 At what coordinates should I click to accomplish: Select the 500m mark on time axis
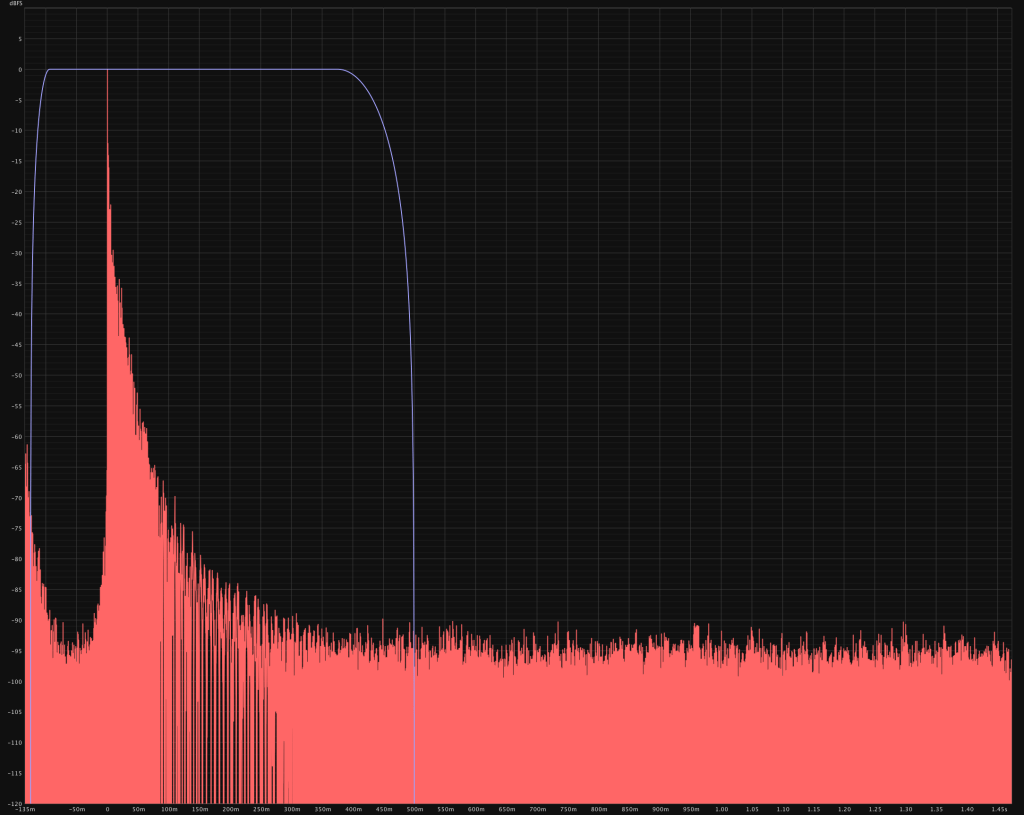tap(414, 809)
